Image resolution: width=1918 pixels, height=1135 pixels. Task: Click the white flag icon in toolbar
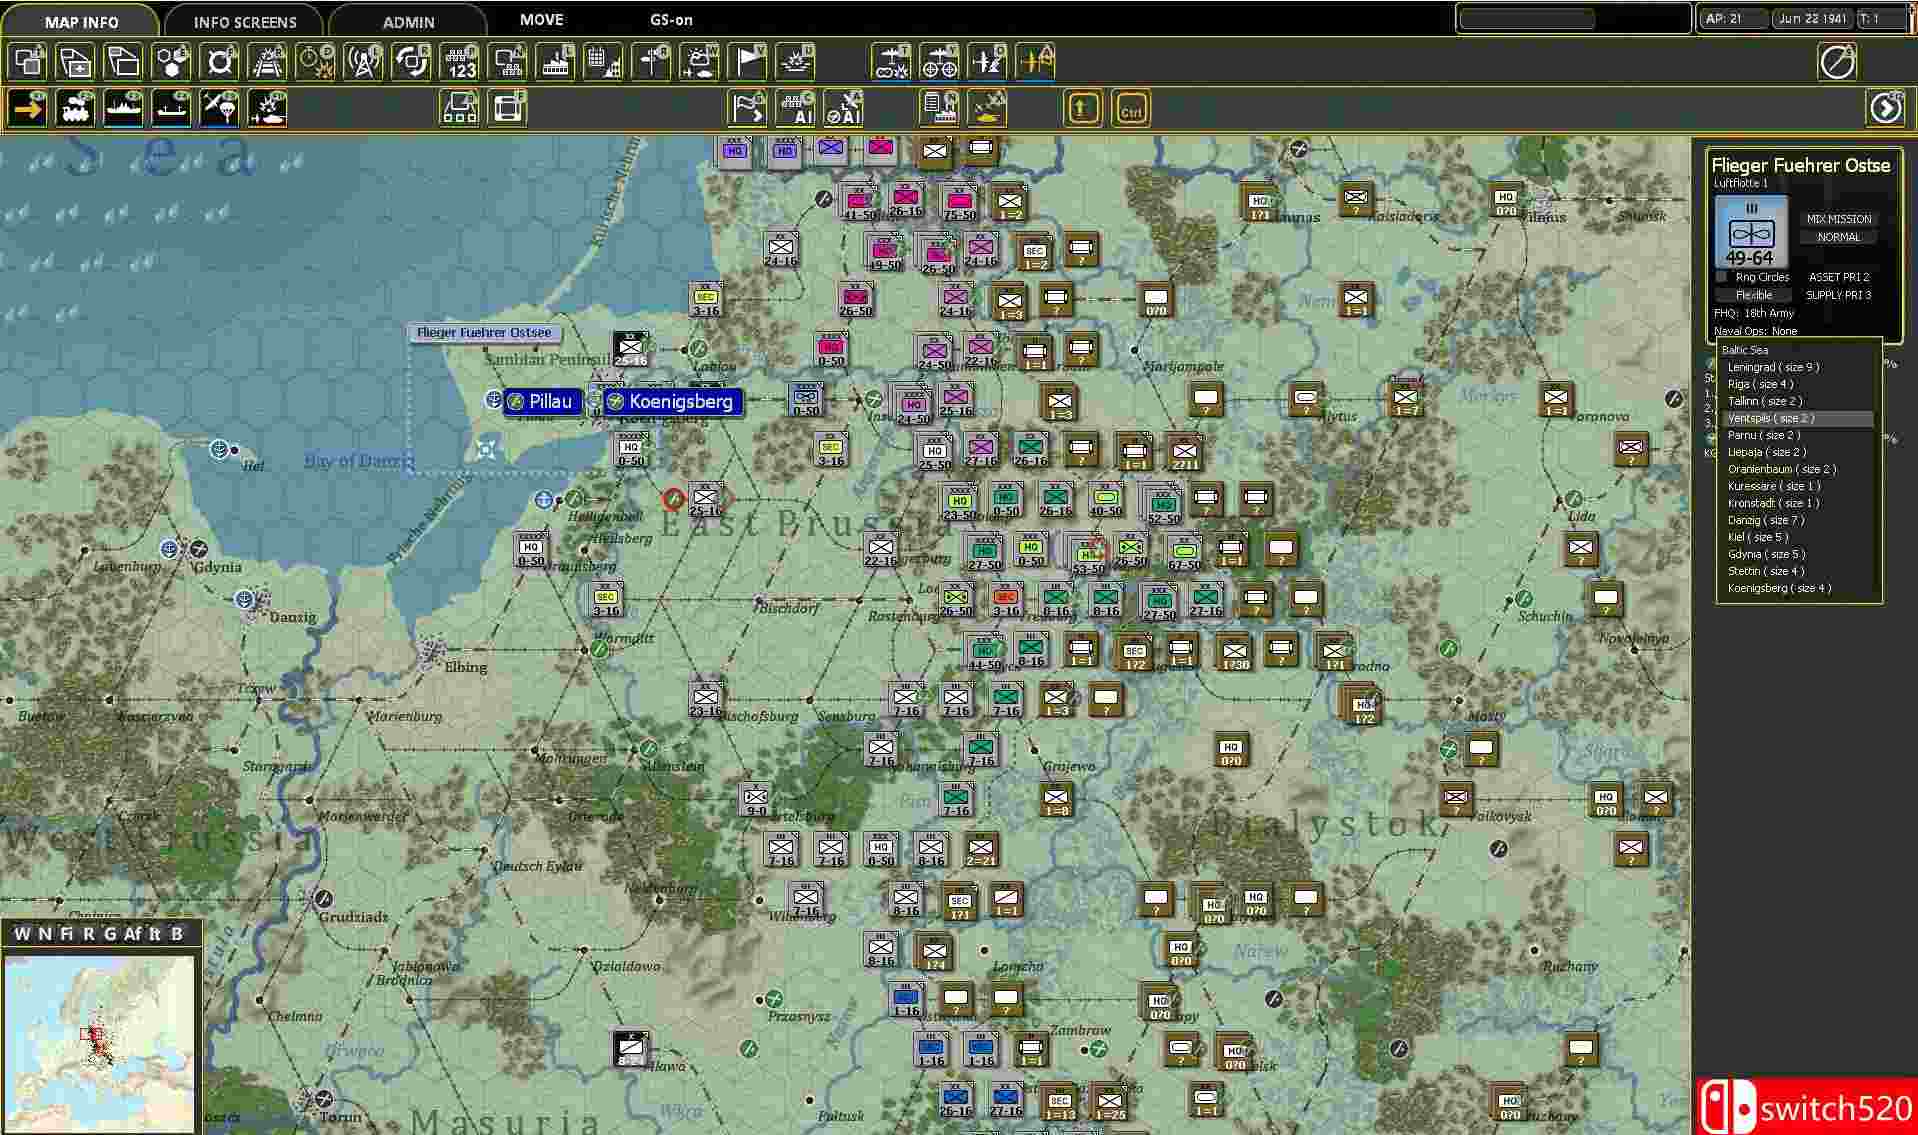(x=747, y=62)
